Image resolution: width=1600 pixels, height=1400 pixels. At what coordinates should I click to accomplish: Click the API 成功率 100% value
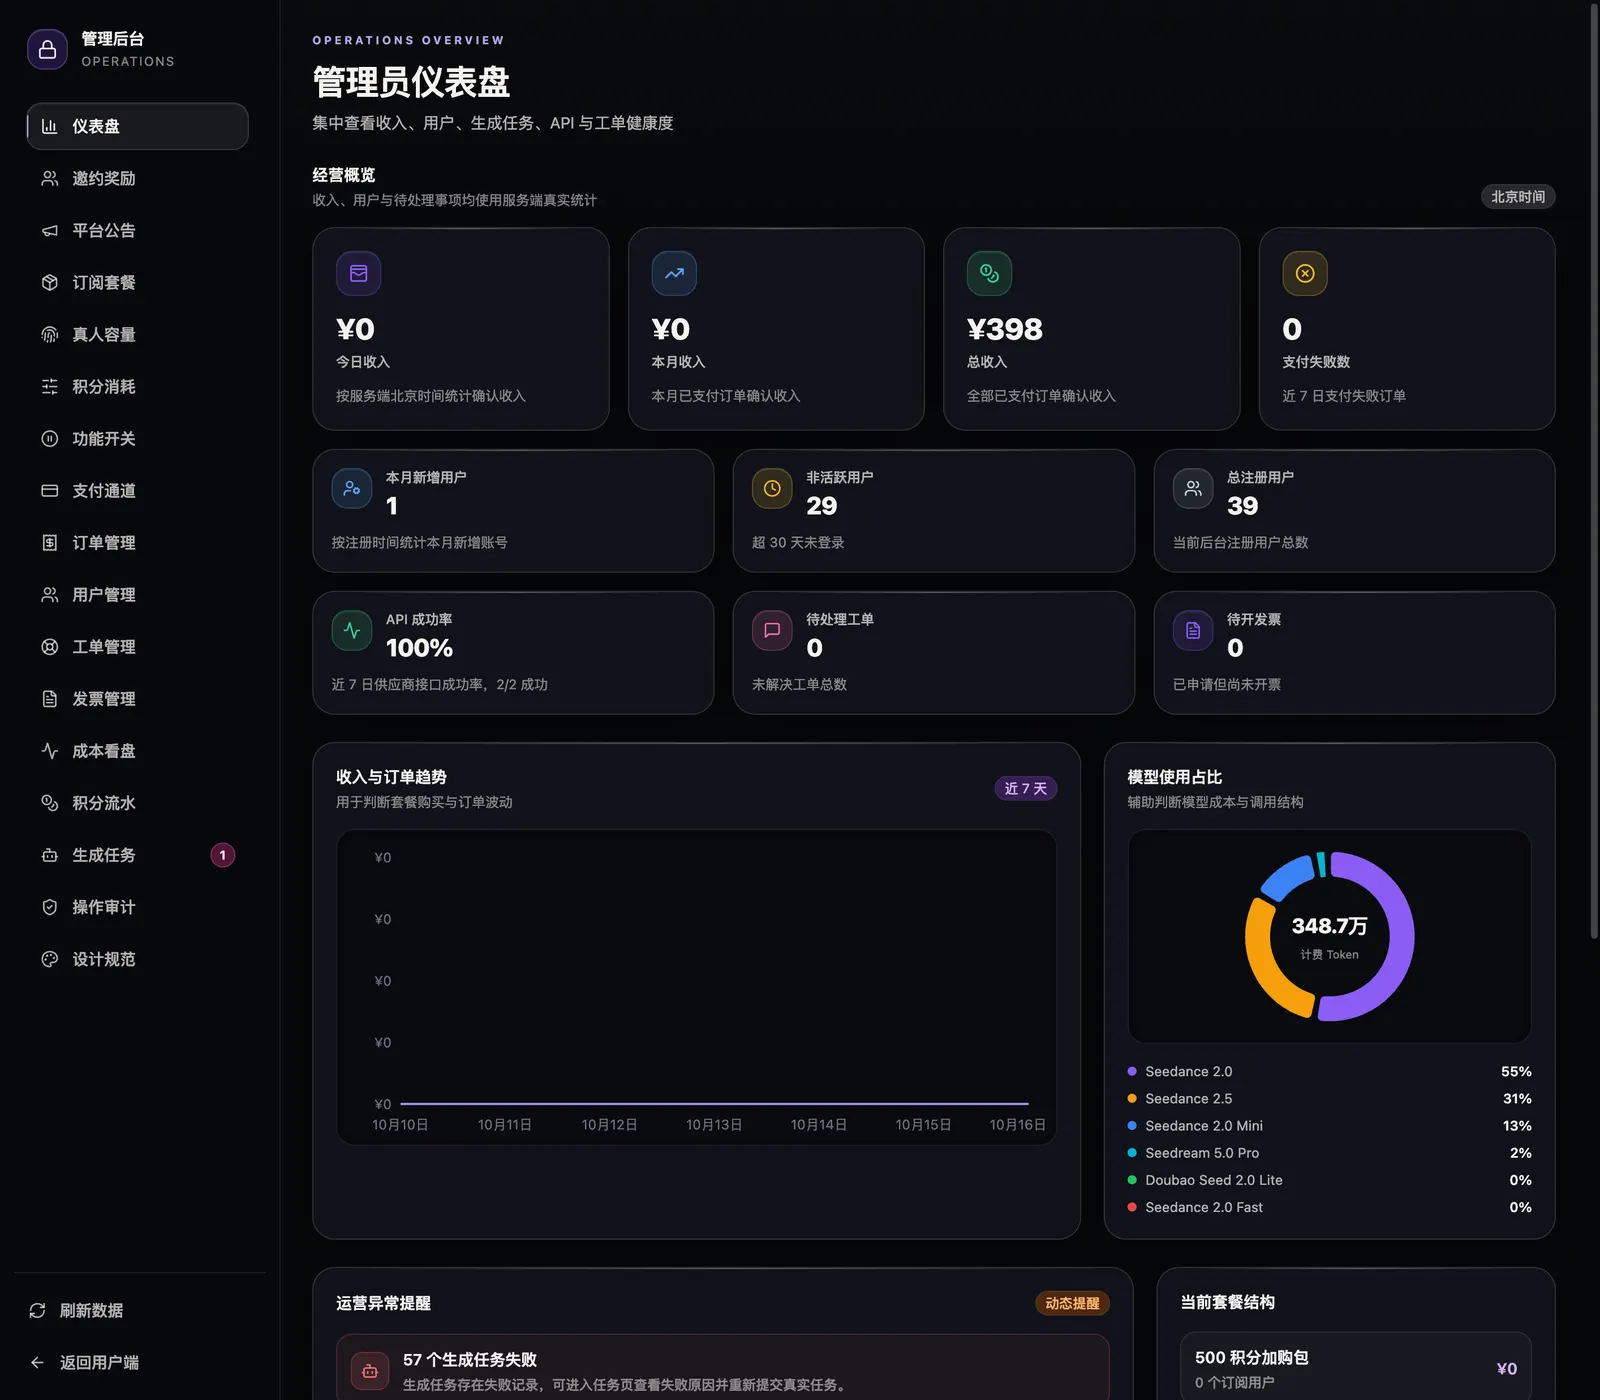pyautogui.click(x=420, y=648)
